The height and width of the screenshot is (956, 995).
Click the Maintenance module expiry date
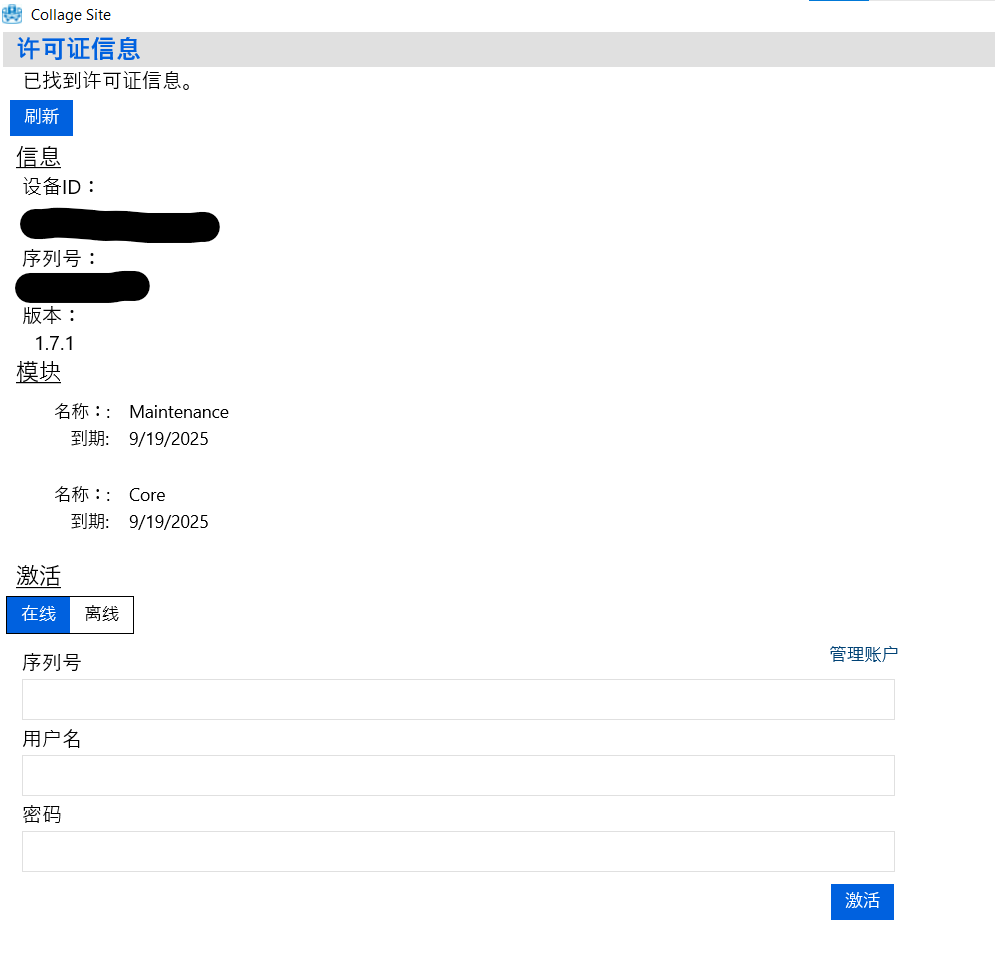click(x=169, y=439)
